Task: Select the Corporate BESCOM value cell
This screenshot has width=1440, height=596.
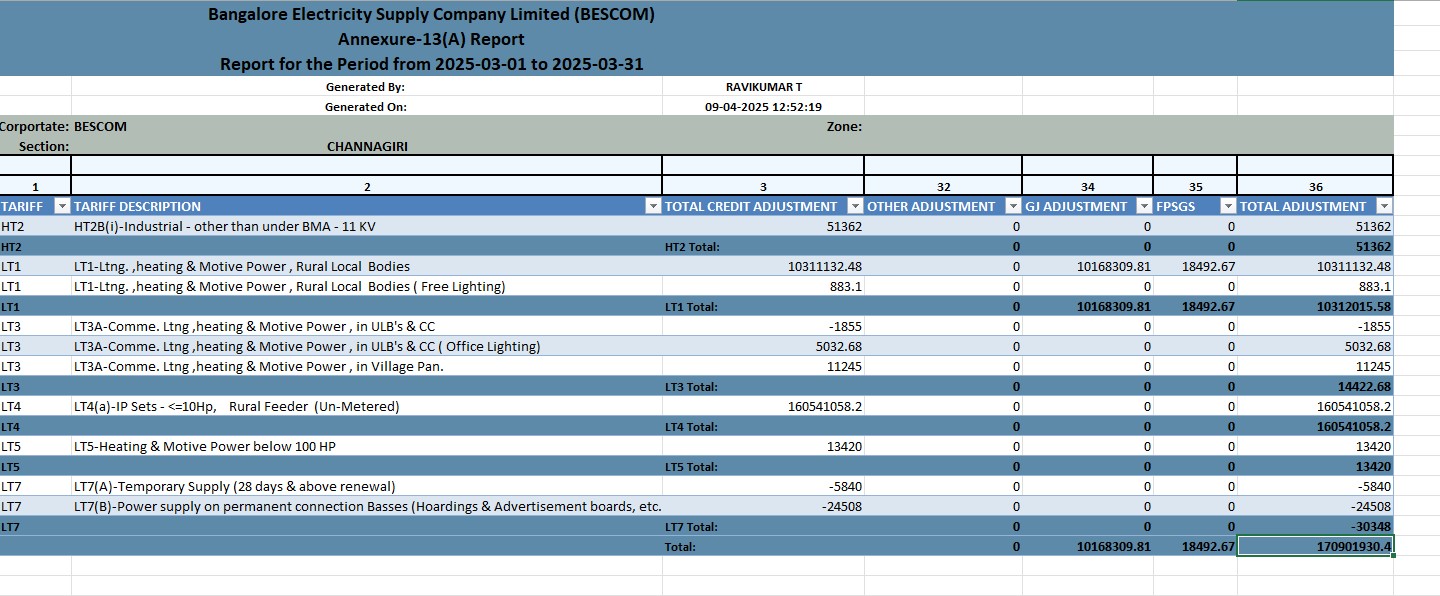Action: click(x=367, y=127)
